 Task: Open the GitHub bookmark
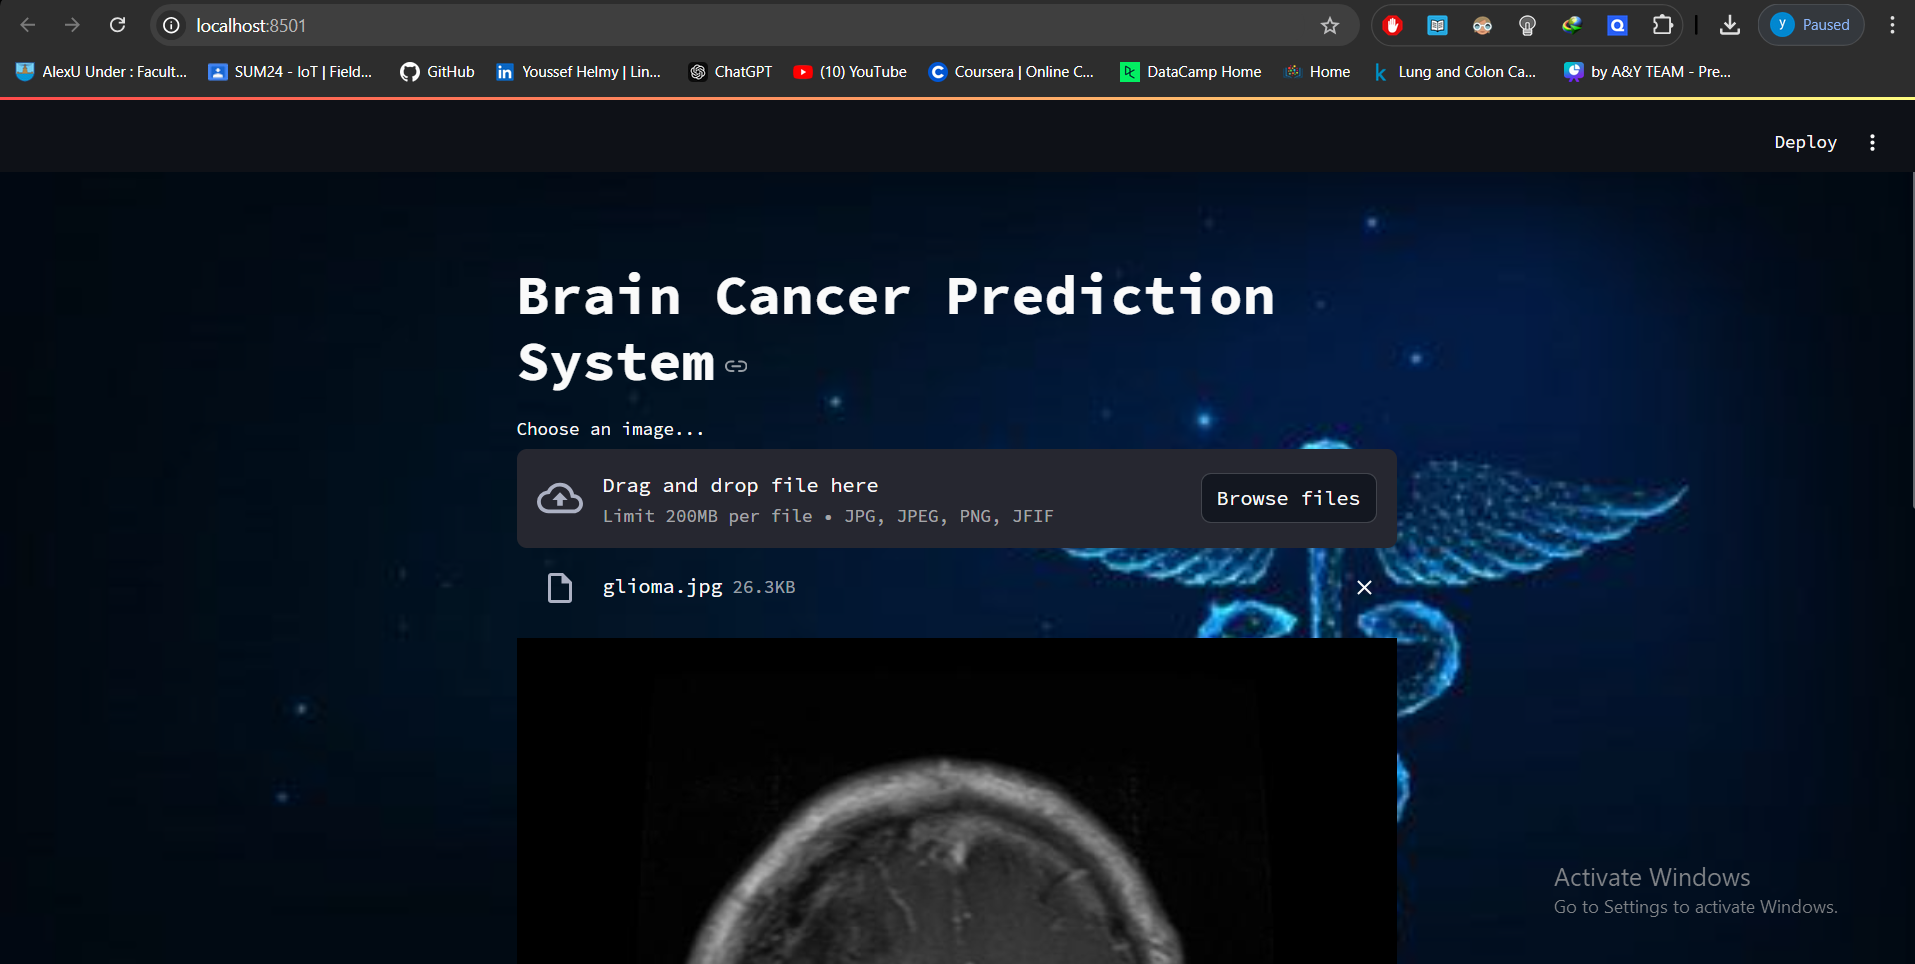click(x=437, y=72)
